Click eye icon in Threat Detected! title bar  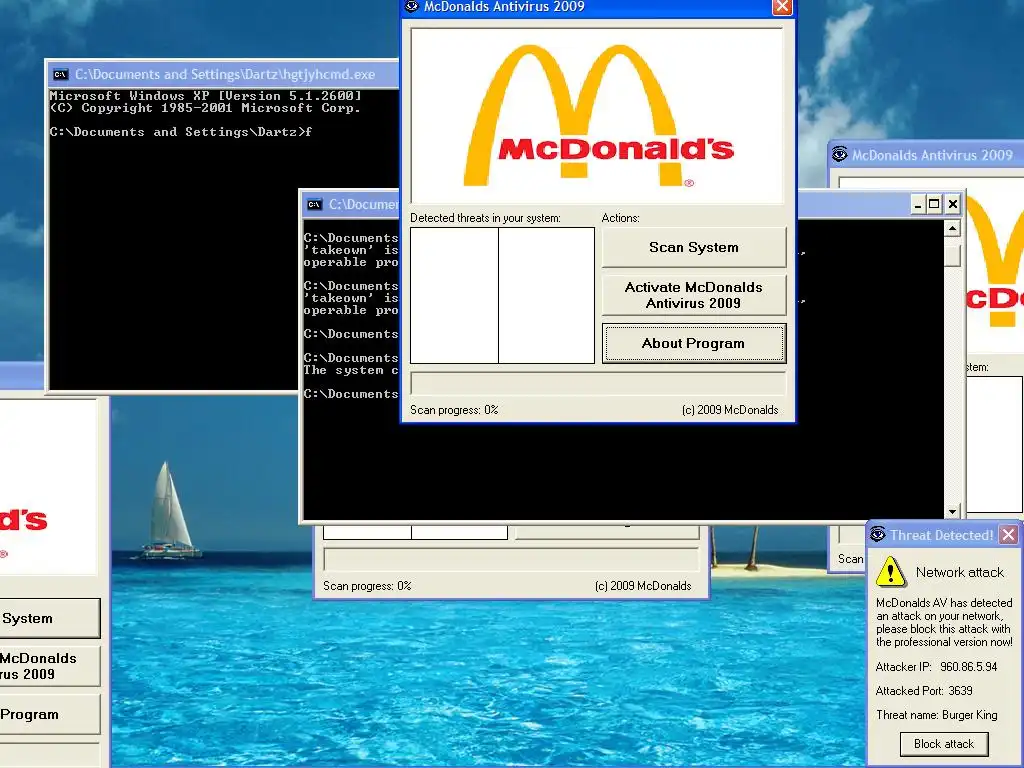click(878, 535)
